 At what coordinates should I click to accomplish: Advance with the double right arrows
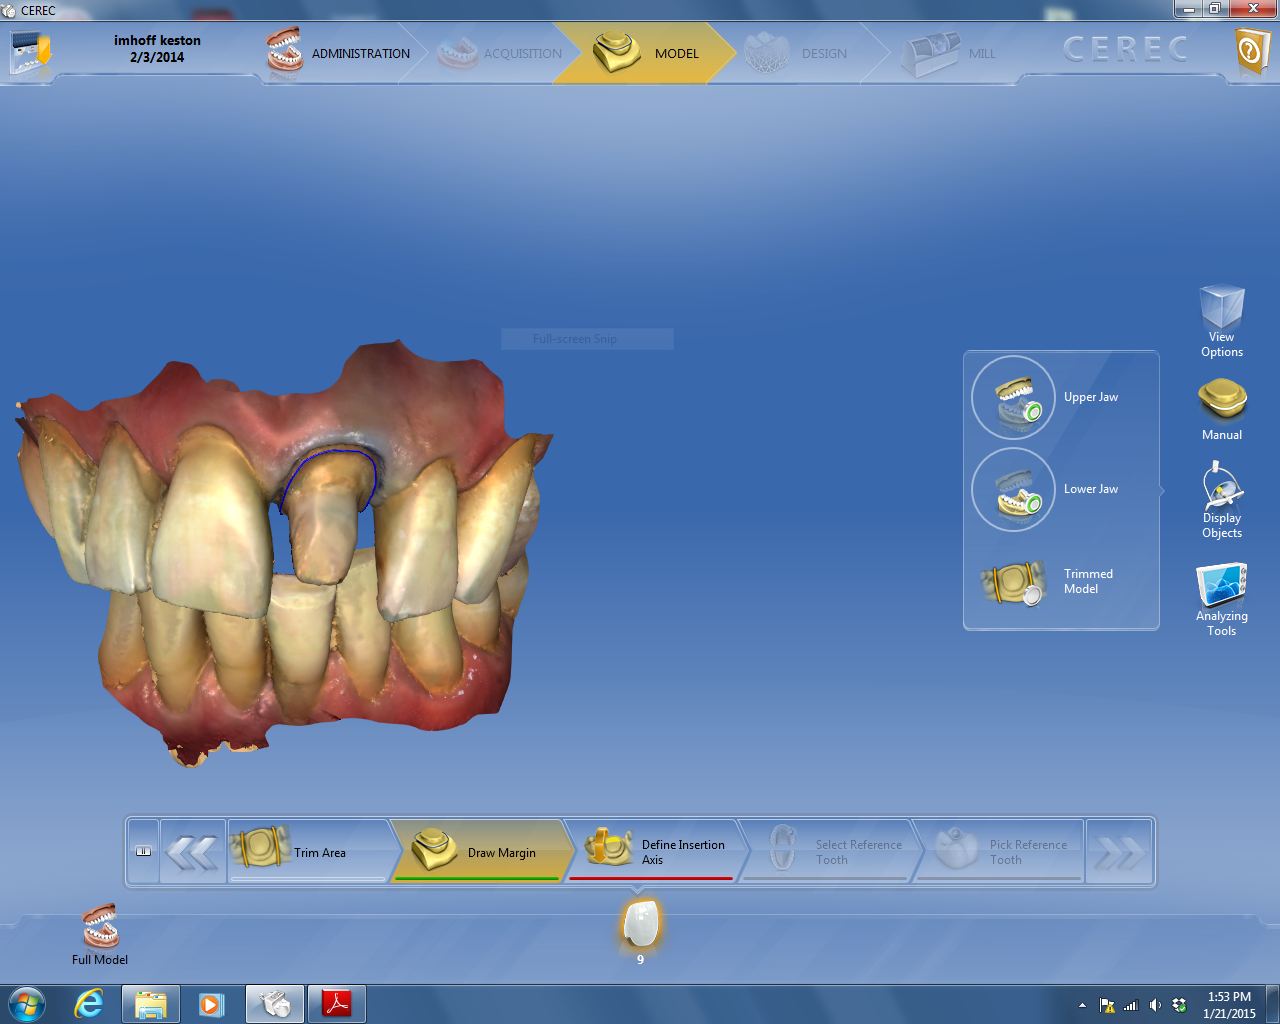coord(1118,853)
